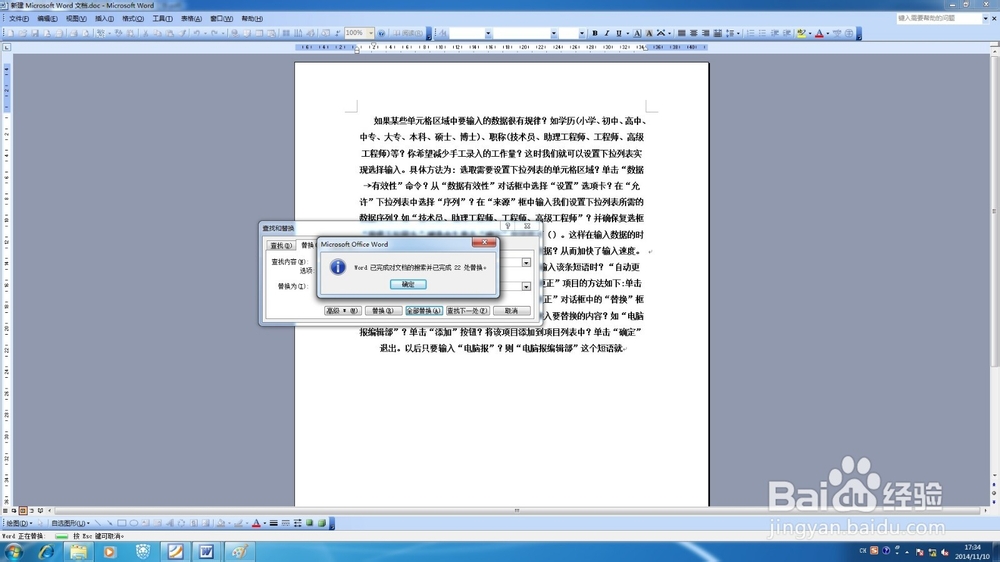This screenshot has height=562, width=1000.
Task: Click the Word Help question mark icon
Action: coord(381,33)
